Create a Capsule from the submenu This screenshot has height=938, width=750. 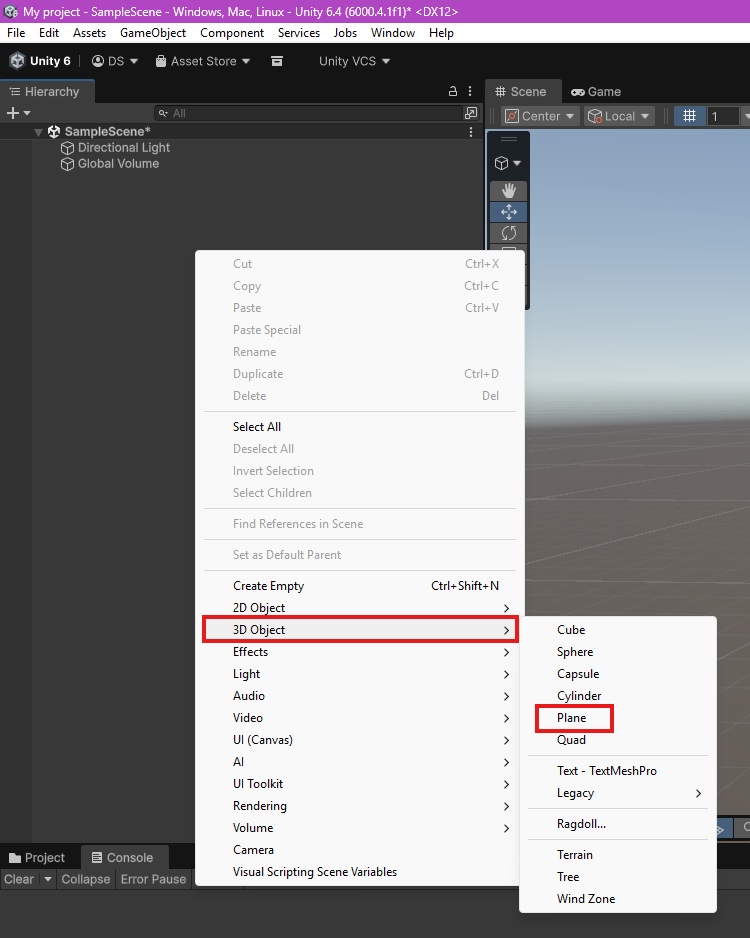coord(618,674)
